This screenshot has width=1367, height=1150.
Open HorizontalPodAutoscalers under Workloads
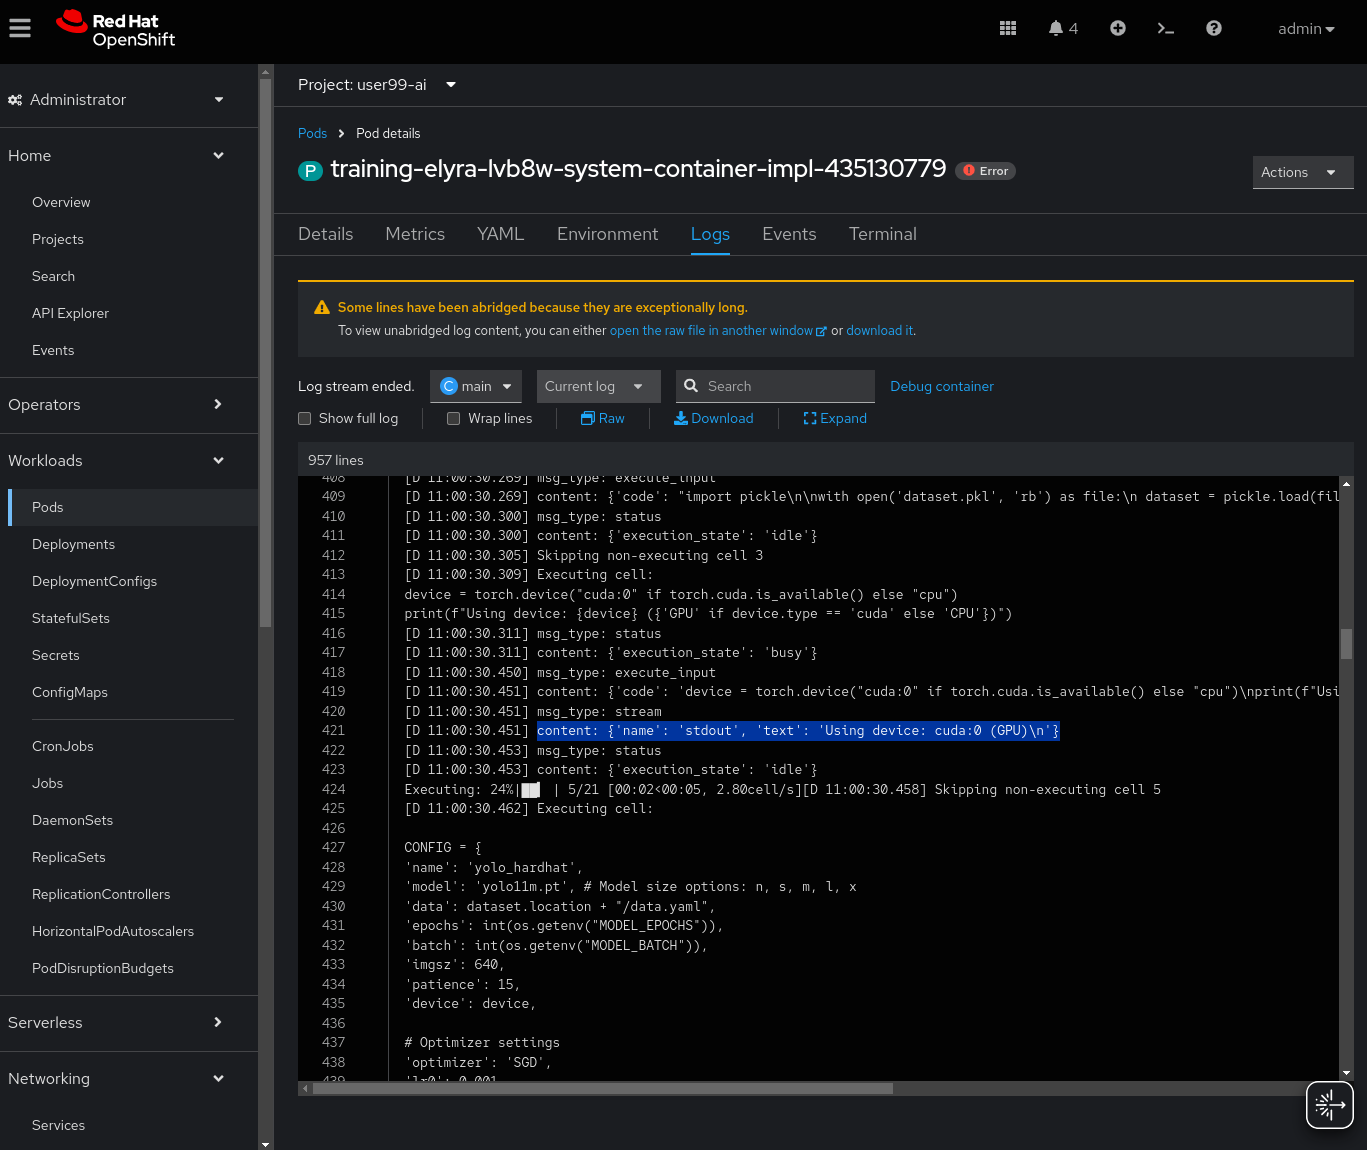click(x=113, y=931)
